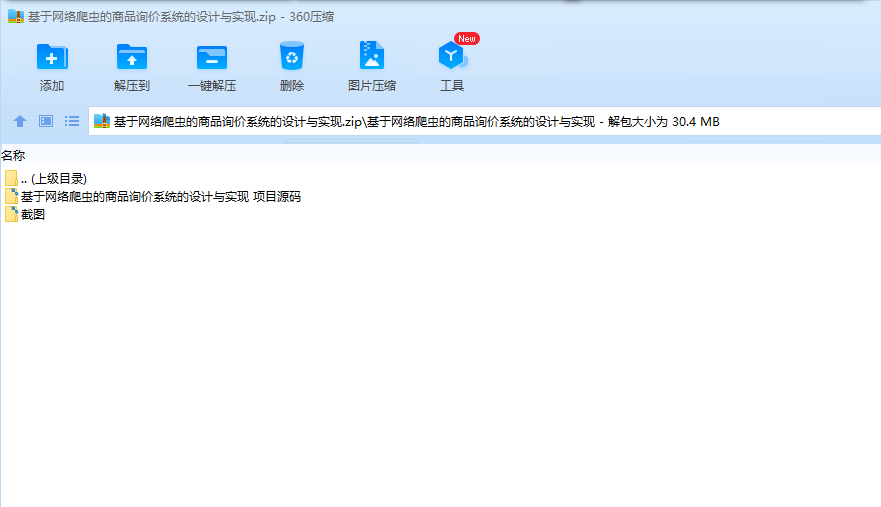This screenshot has height=507, width=881.
Task: Run 一键解压 one-click extract
Action: (212, 66)
